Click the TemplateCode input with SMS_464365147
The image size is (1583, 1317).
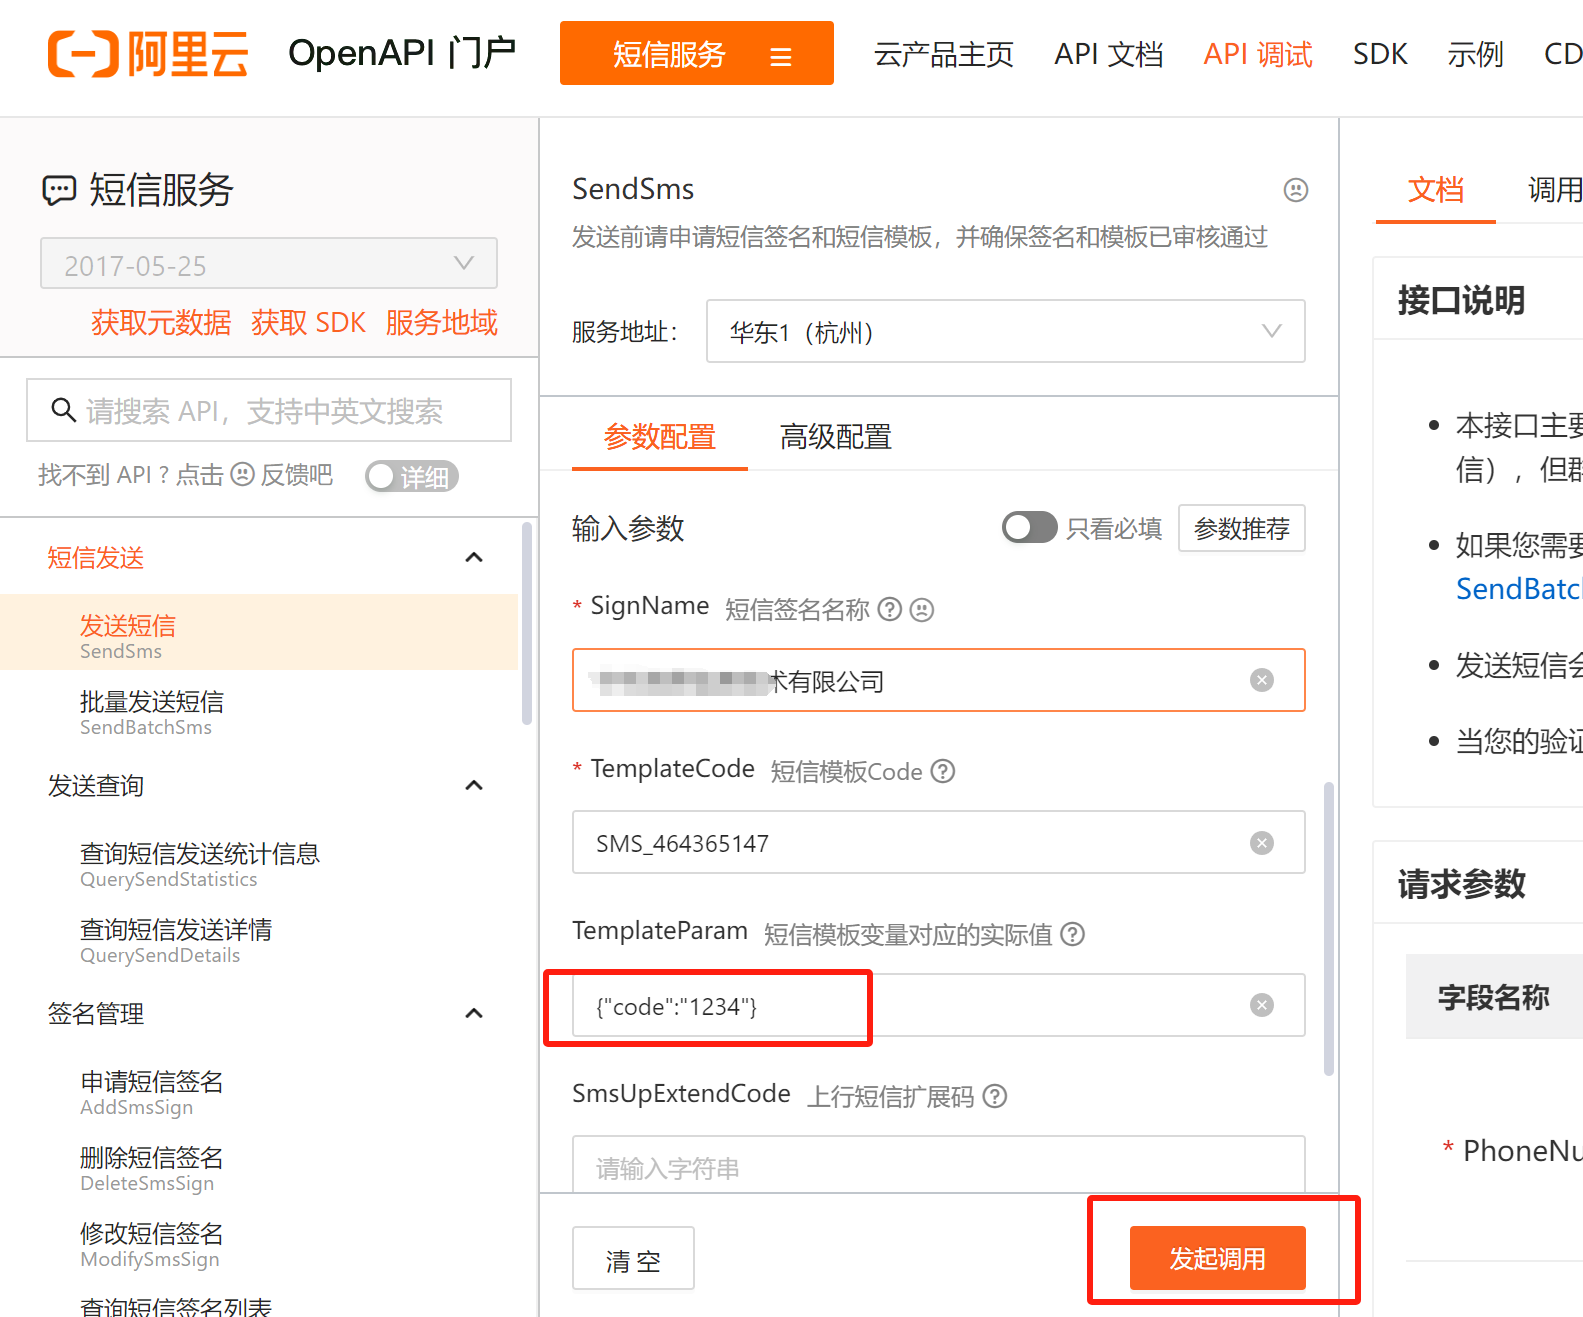click(x=938, y=843)
